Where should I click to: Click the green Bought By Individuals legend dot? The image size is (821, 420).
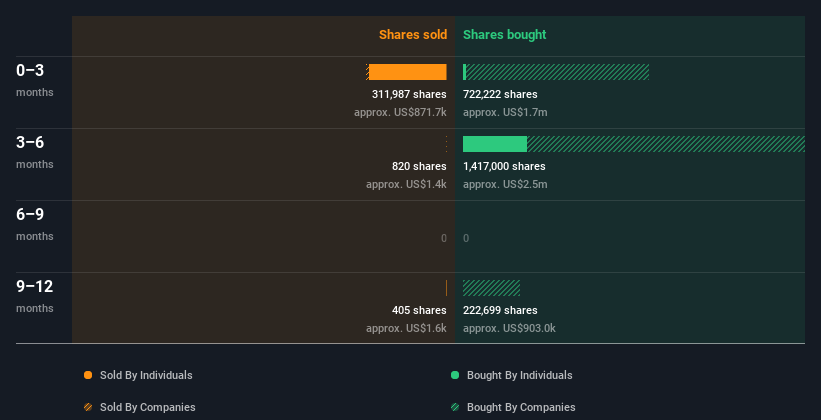coord(455,375)
